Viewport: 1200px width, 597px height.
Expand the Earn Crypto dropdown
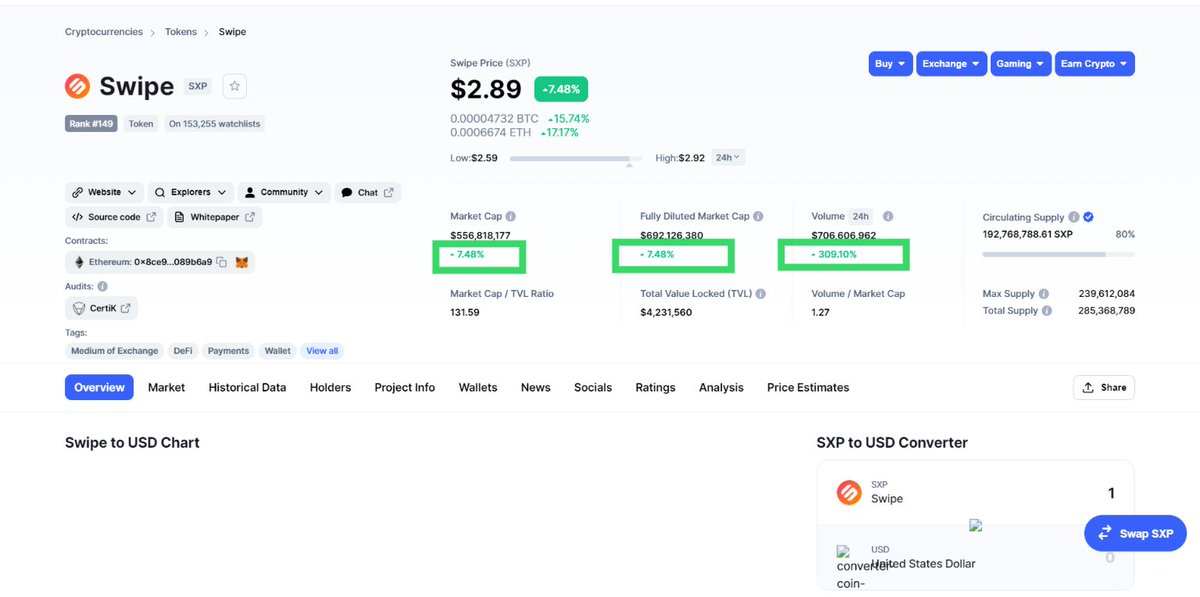coord(1094,64)
